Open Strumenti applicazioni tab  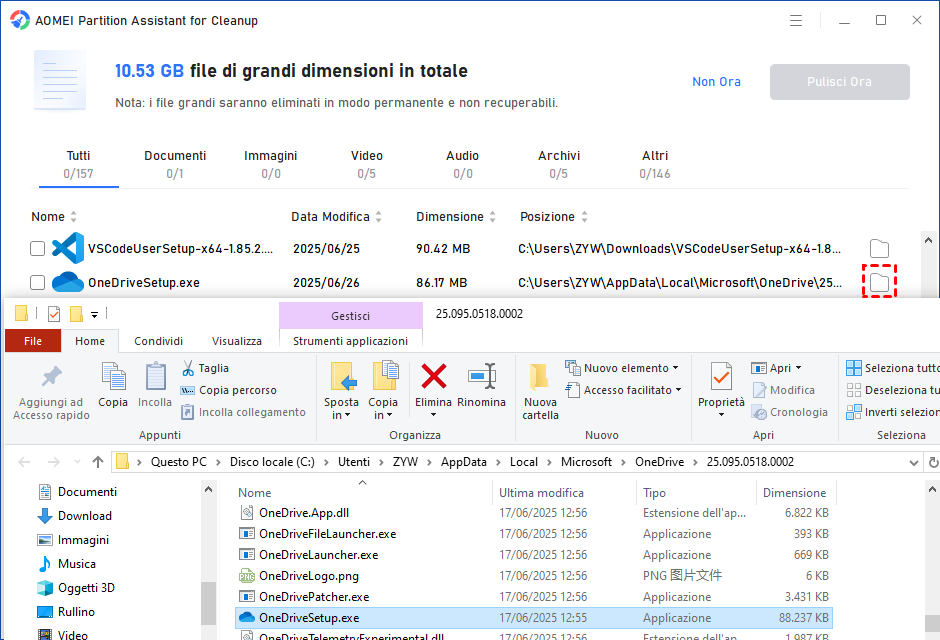pos(351,341)
